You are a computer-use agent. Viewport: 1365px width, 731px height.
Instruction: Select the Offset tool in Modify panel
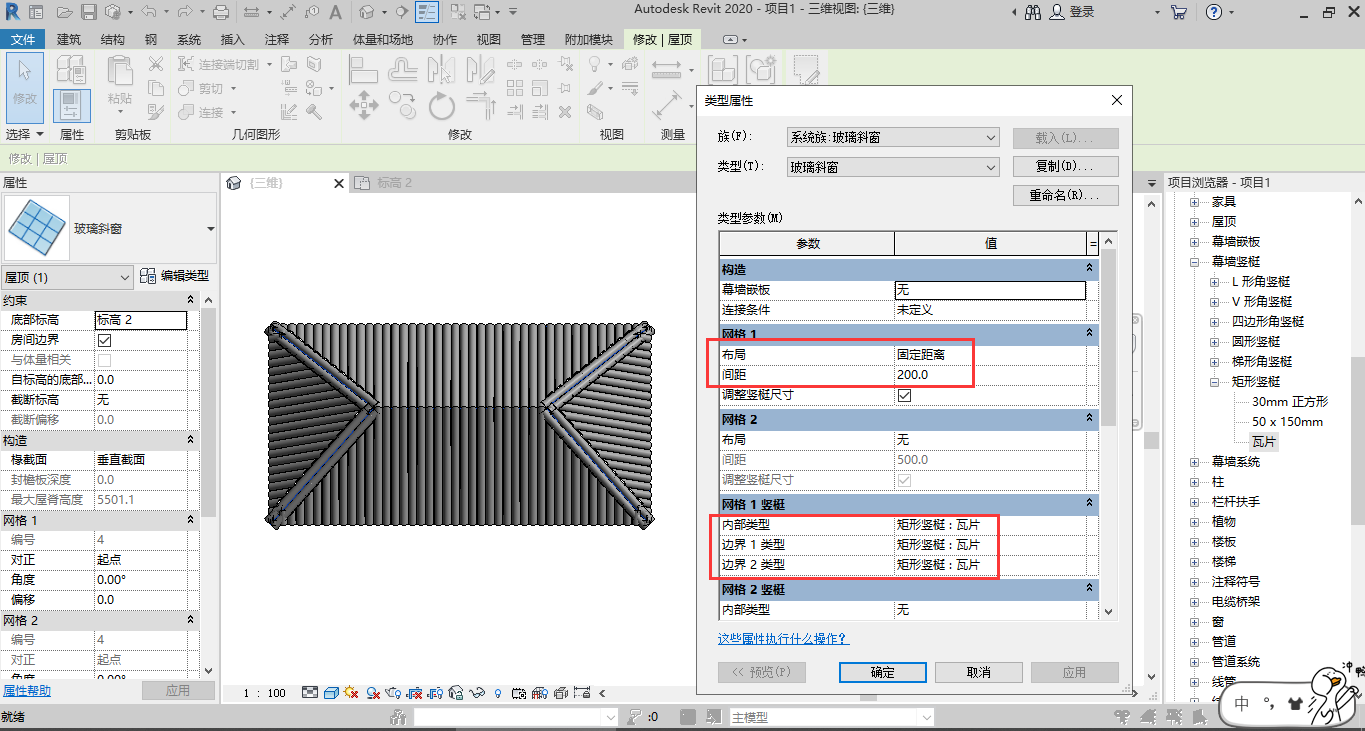tap(403, 69)
